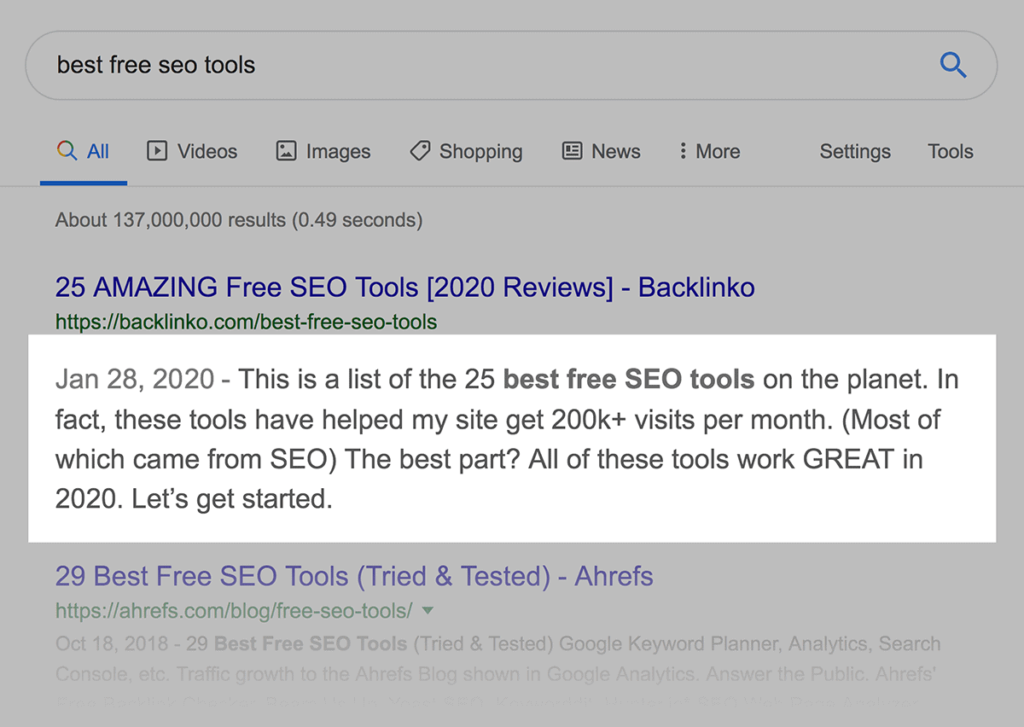Open the Tools search options
Viewport: 1024px width, 727px height.
949,152
